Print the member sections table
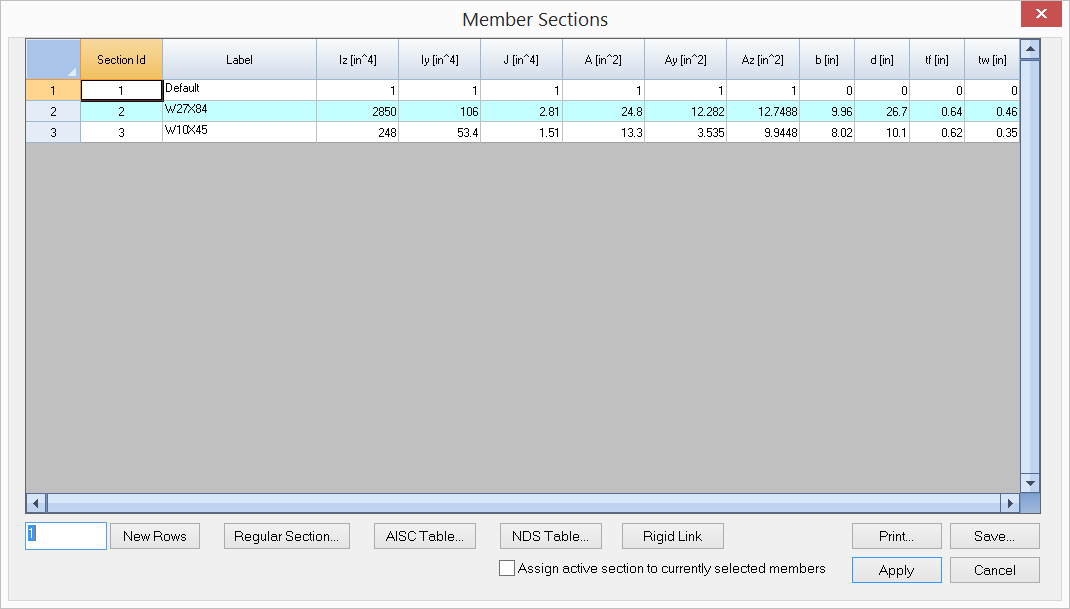1070x609 pixels. tap(896, 536)
